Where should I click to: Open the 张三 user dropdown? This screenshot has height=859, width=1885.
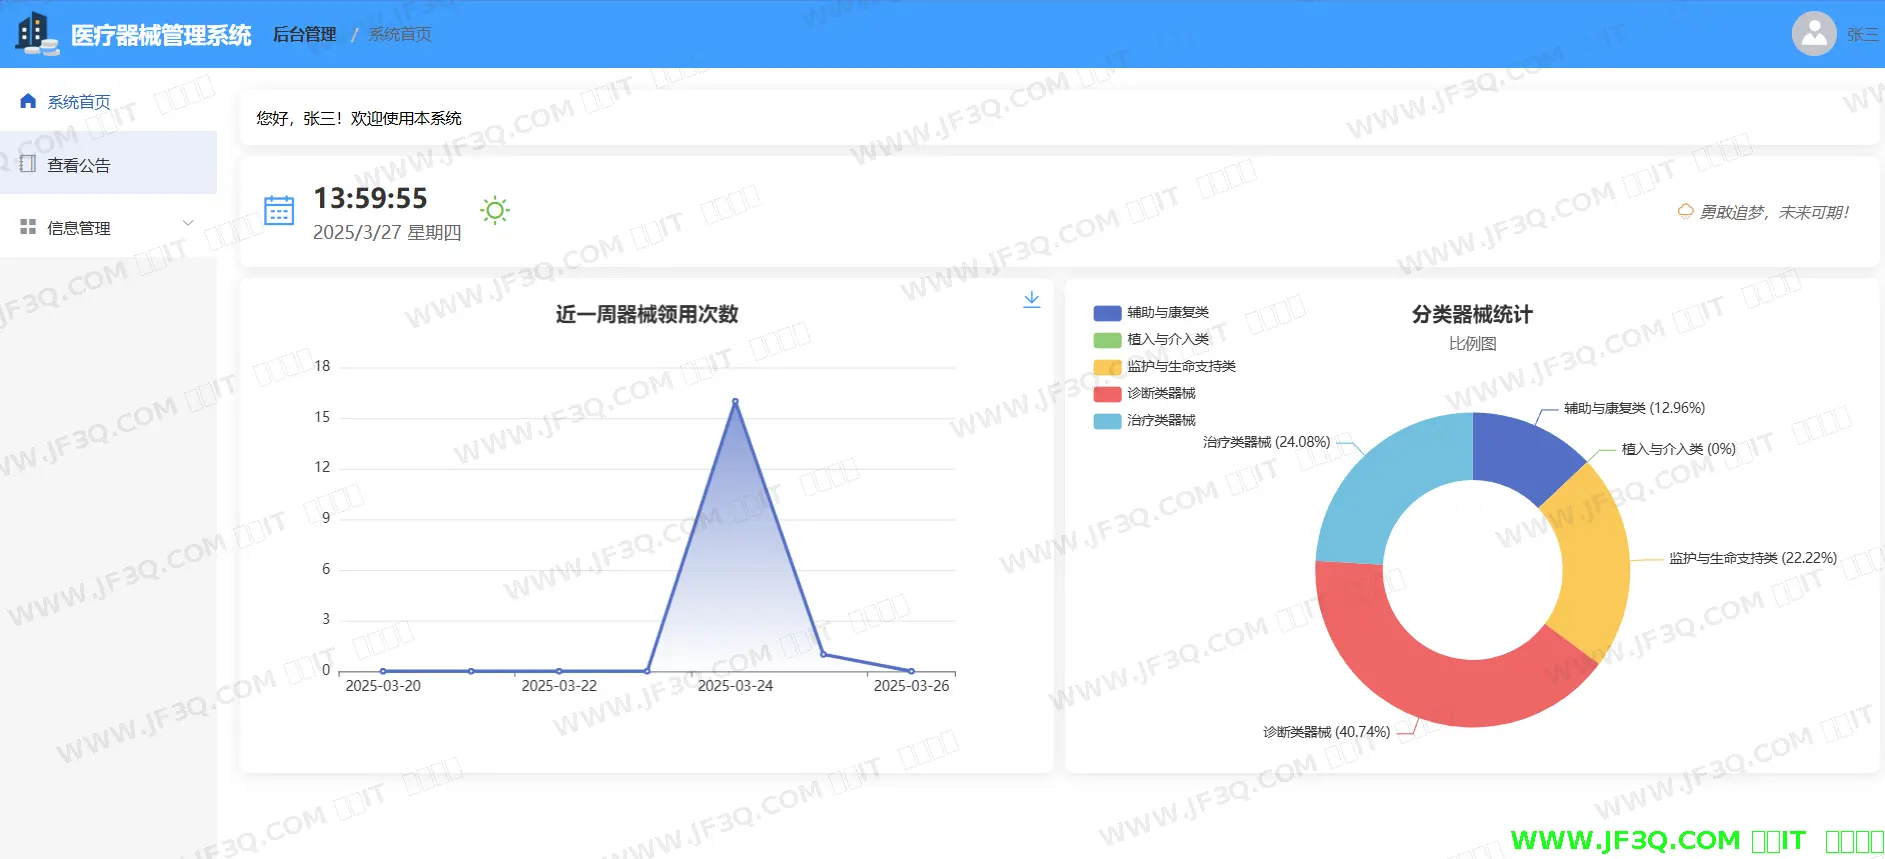pos(1861,35)
